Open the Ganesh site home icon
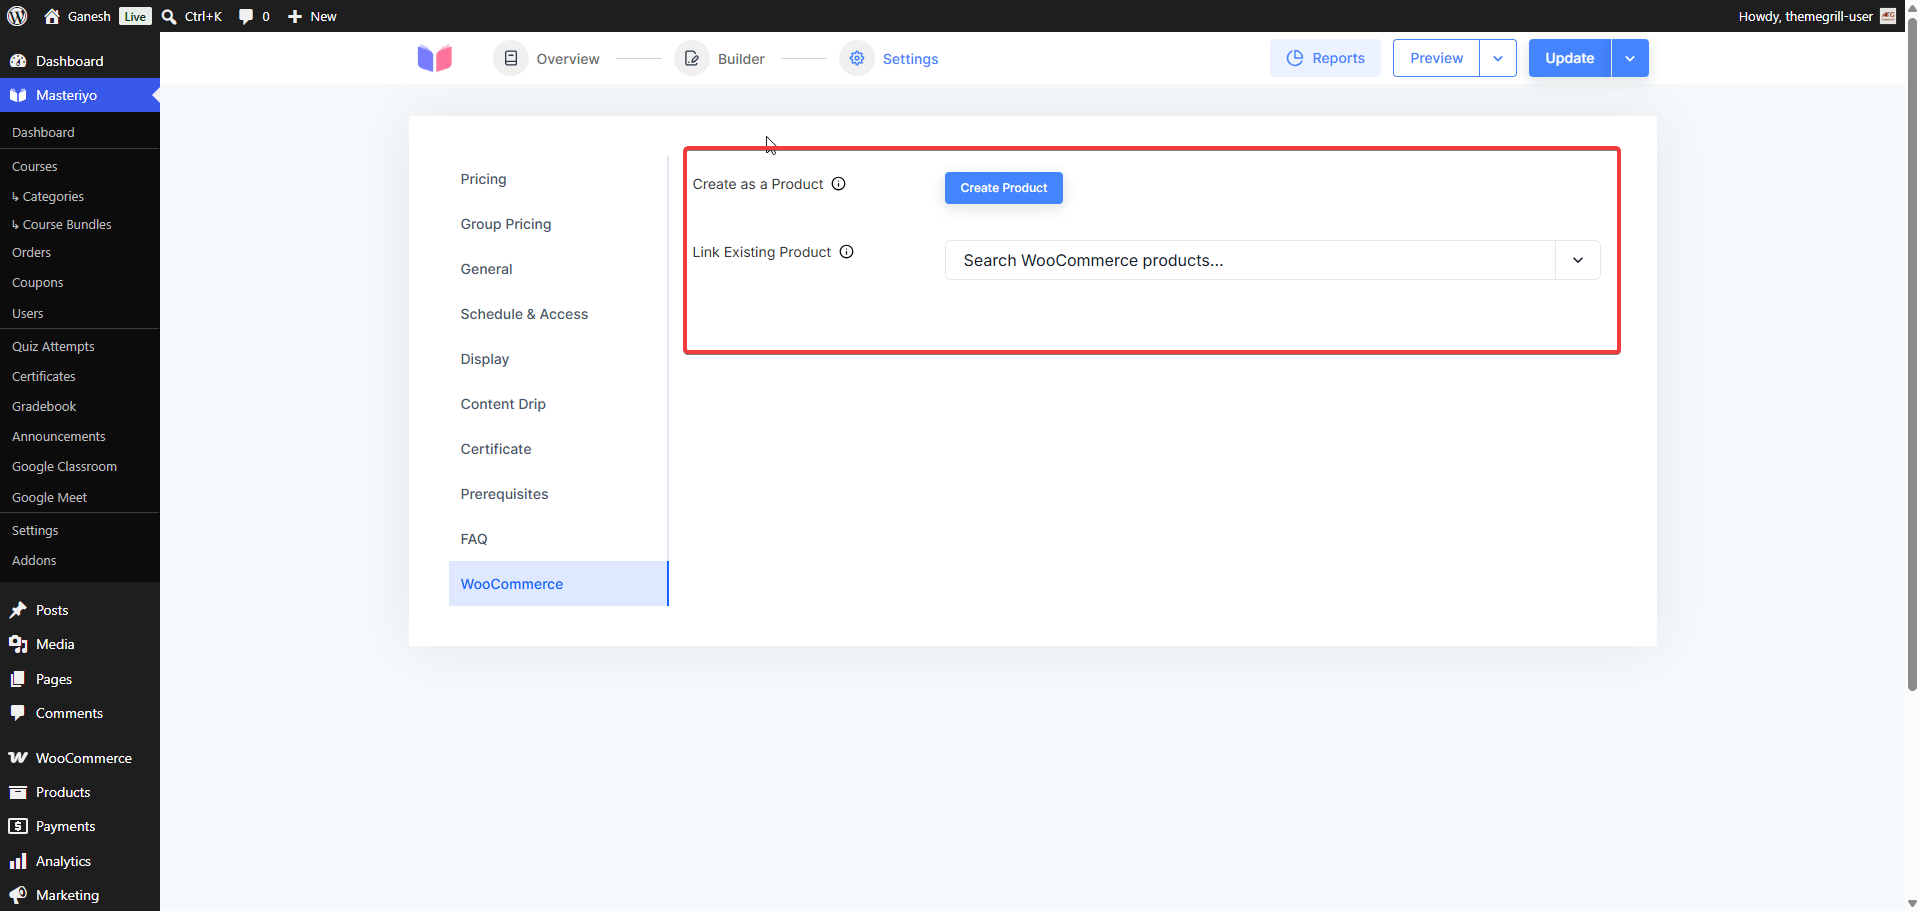This screenshot has height=911, width=1920. click(52, 16)
